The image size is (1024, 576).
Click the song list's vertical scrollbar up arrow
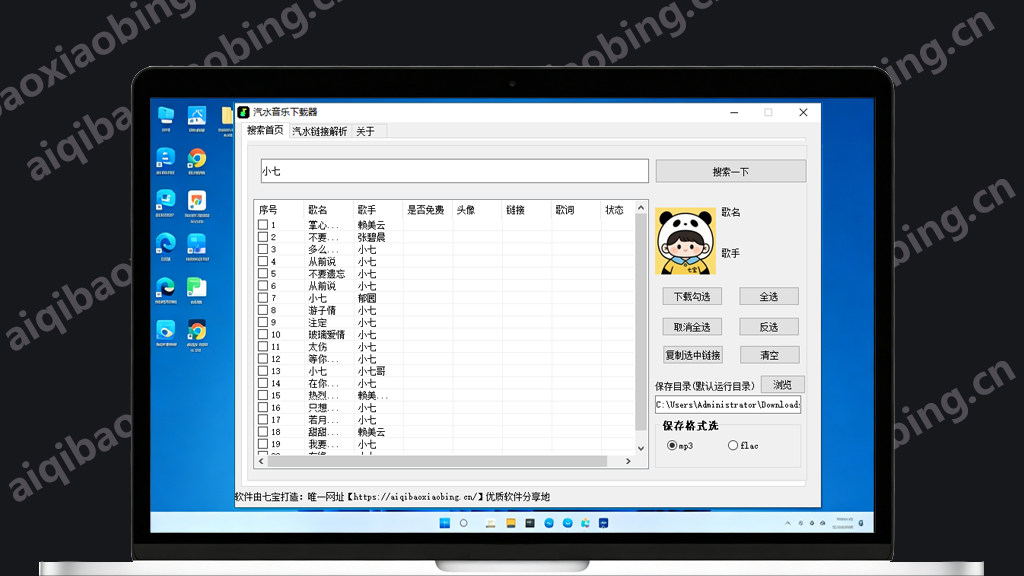(641, 208)
